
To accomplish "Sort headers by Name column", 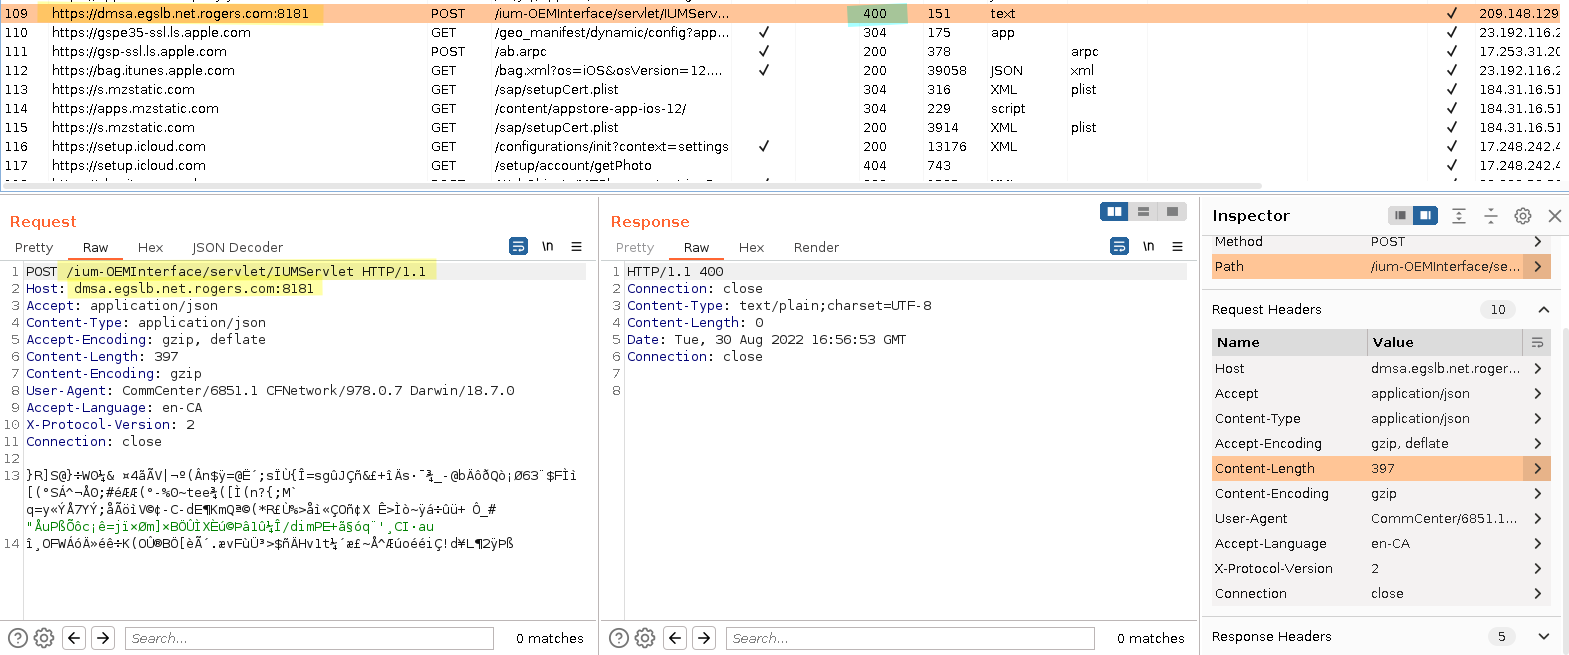I will (1288, 342).
